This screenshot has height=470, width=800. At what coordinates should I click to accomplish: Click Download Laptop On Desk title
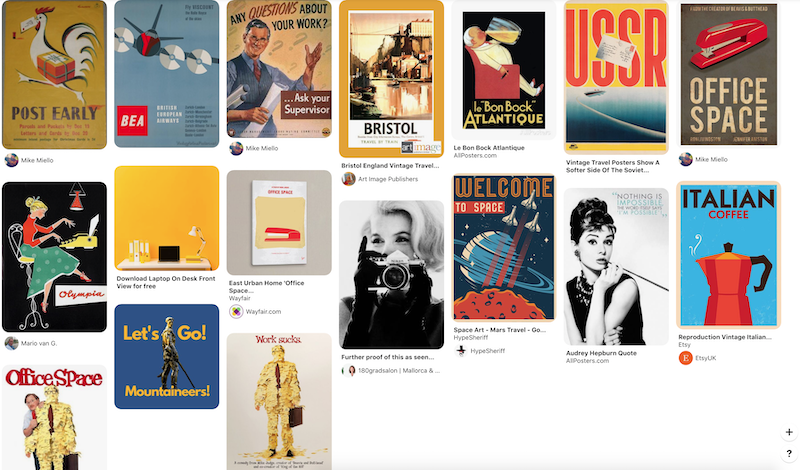tap(166, 282)
